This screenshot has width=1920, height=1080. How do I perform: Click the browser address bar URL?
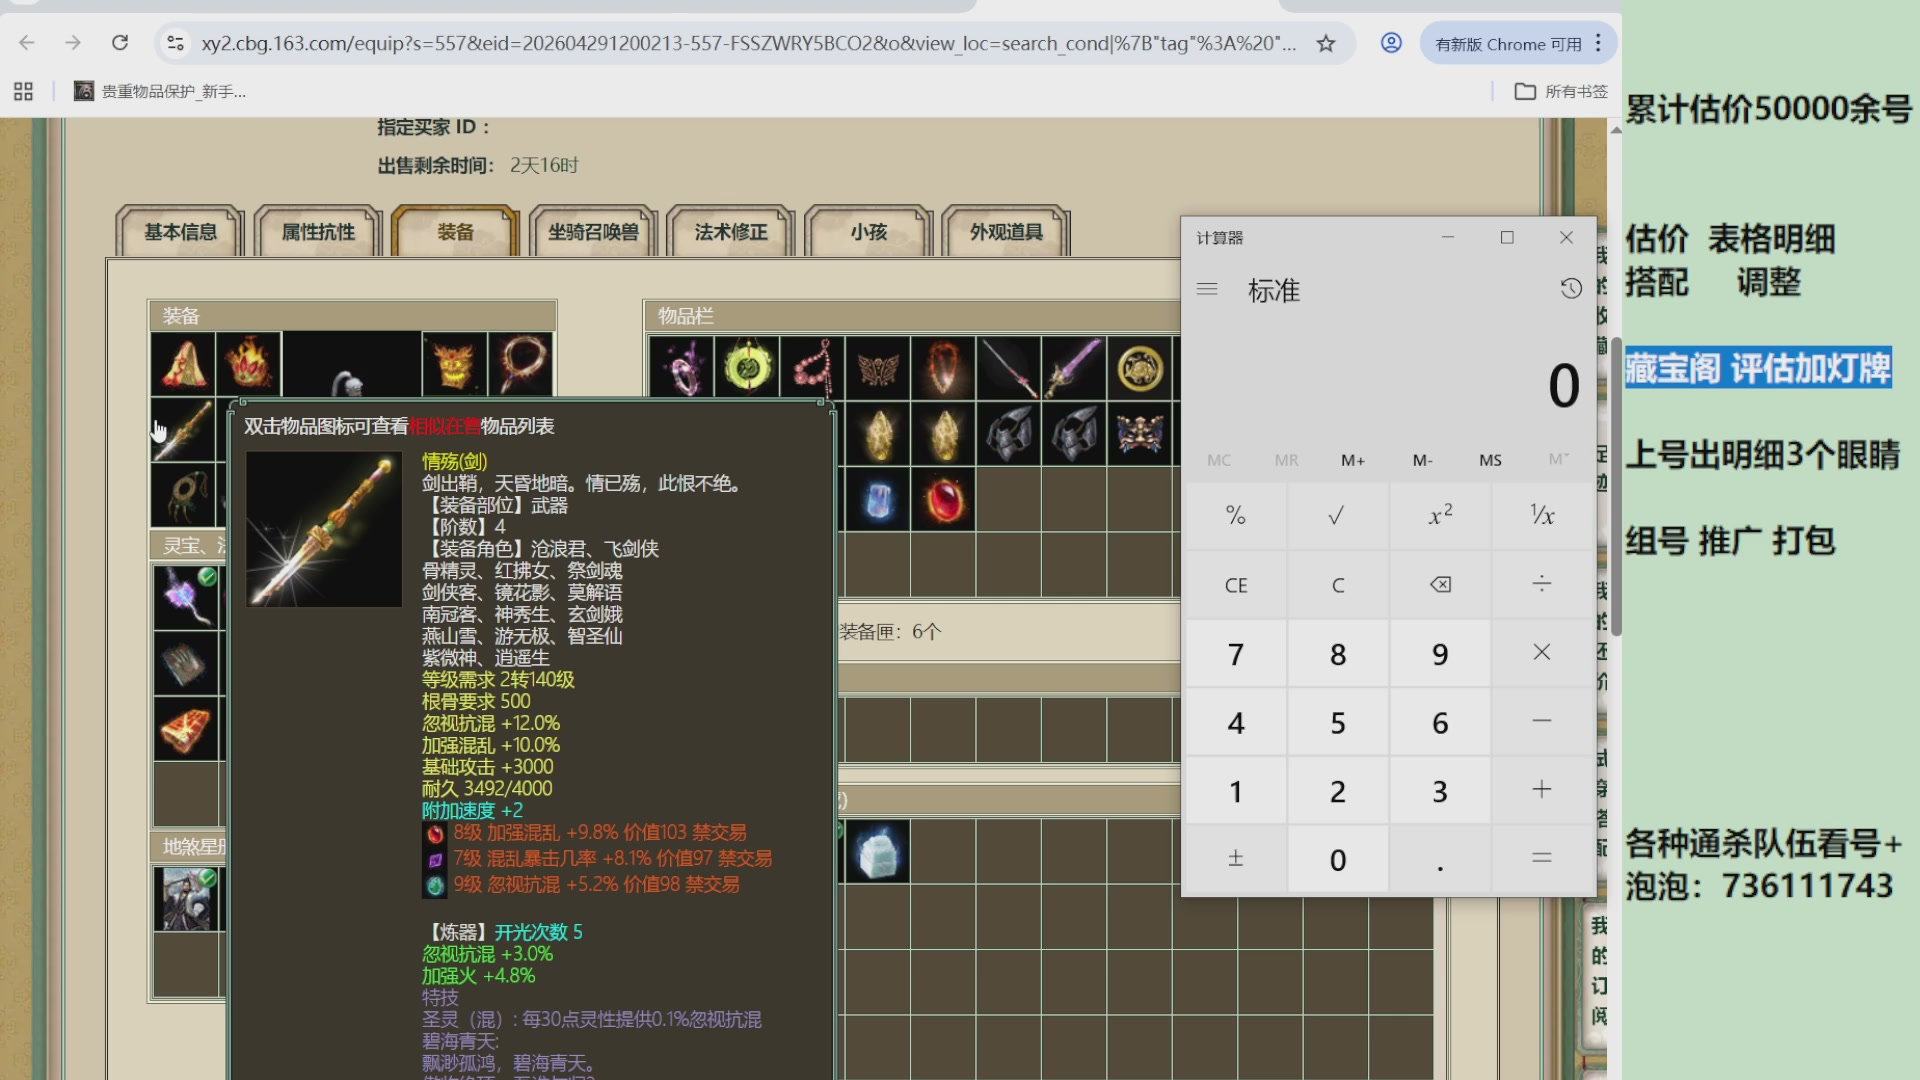point(748,44)
